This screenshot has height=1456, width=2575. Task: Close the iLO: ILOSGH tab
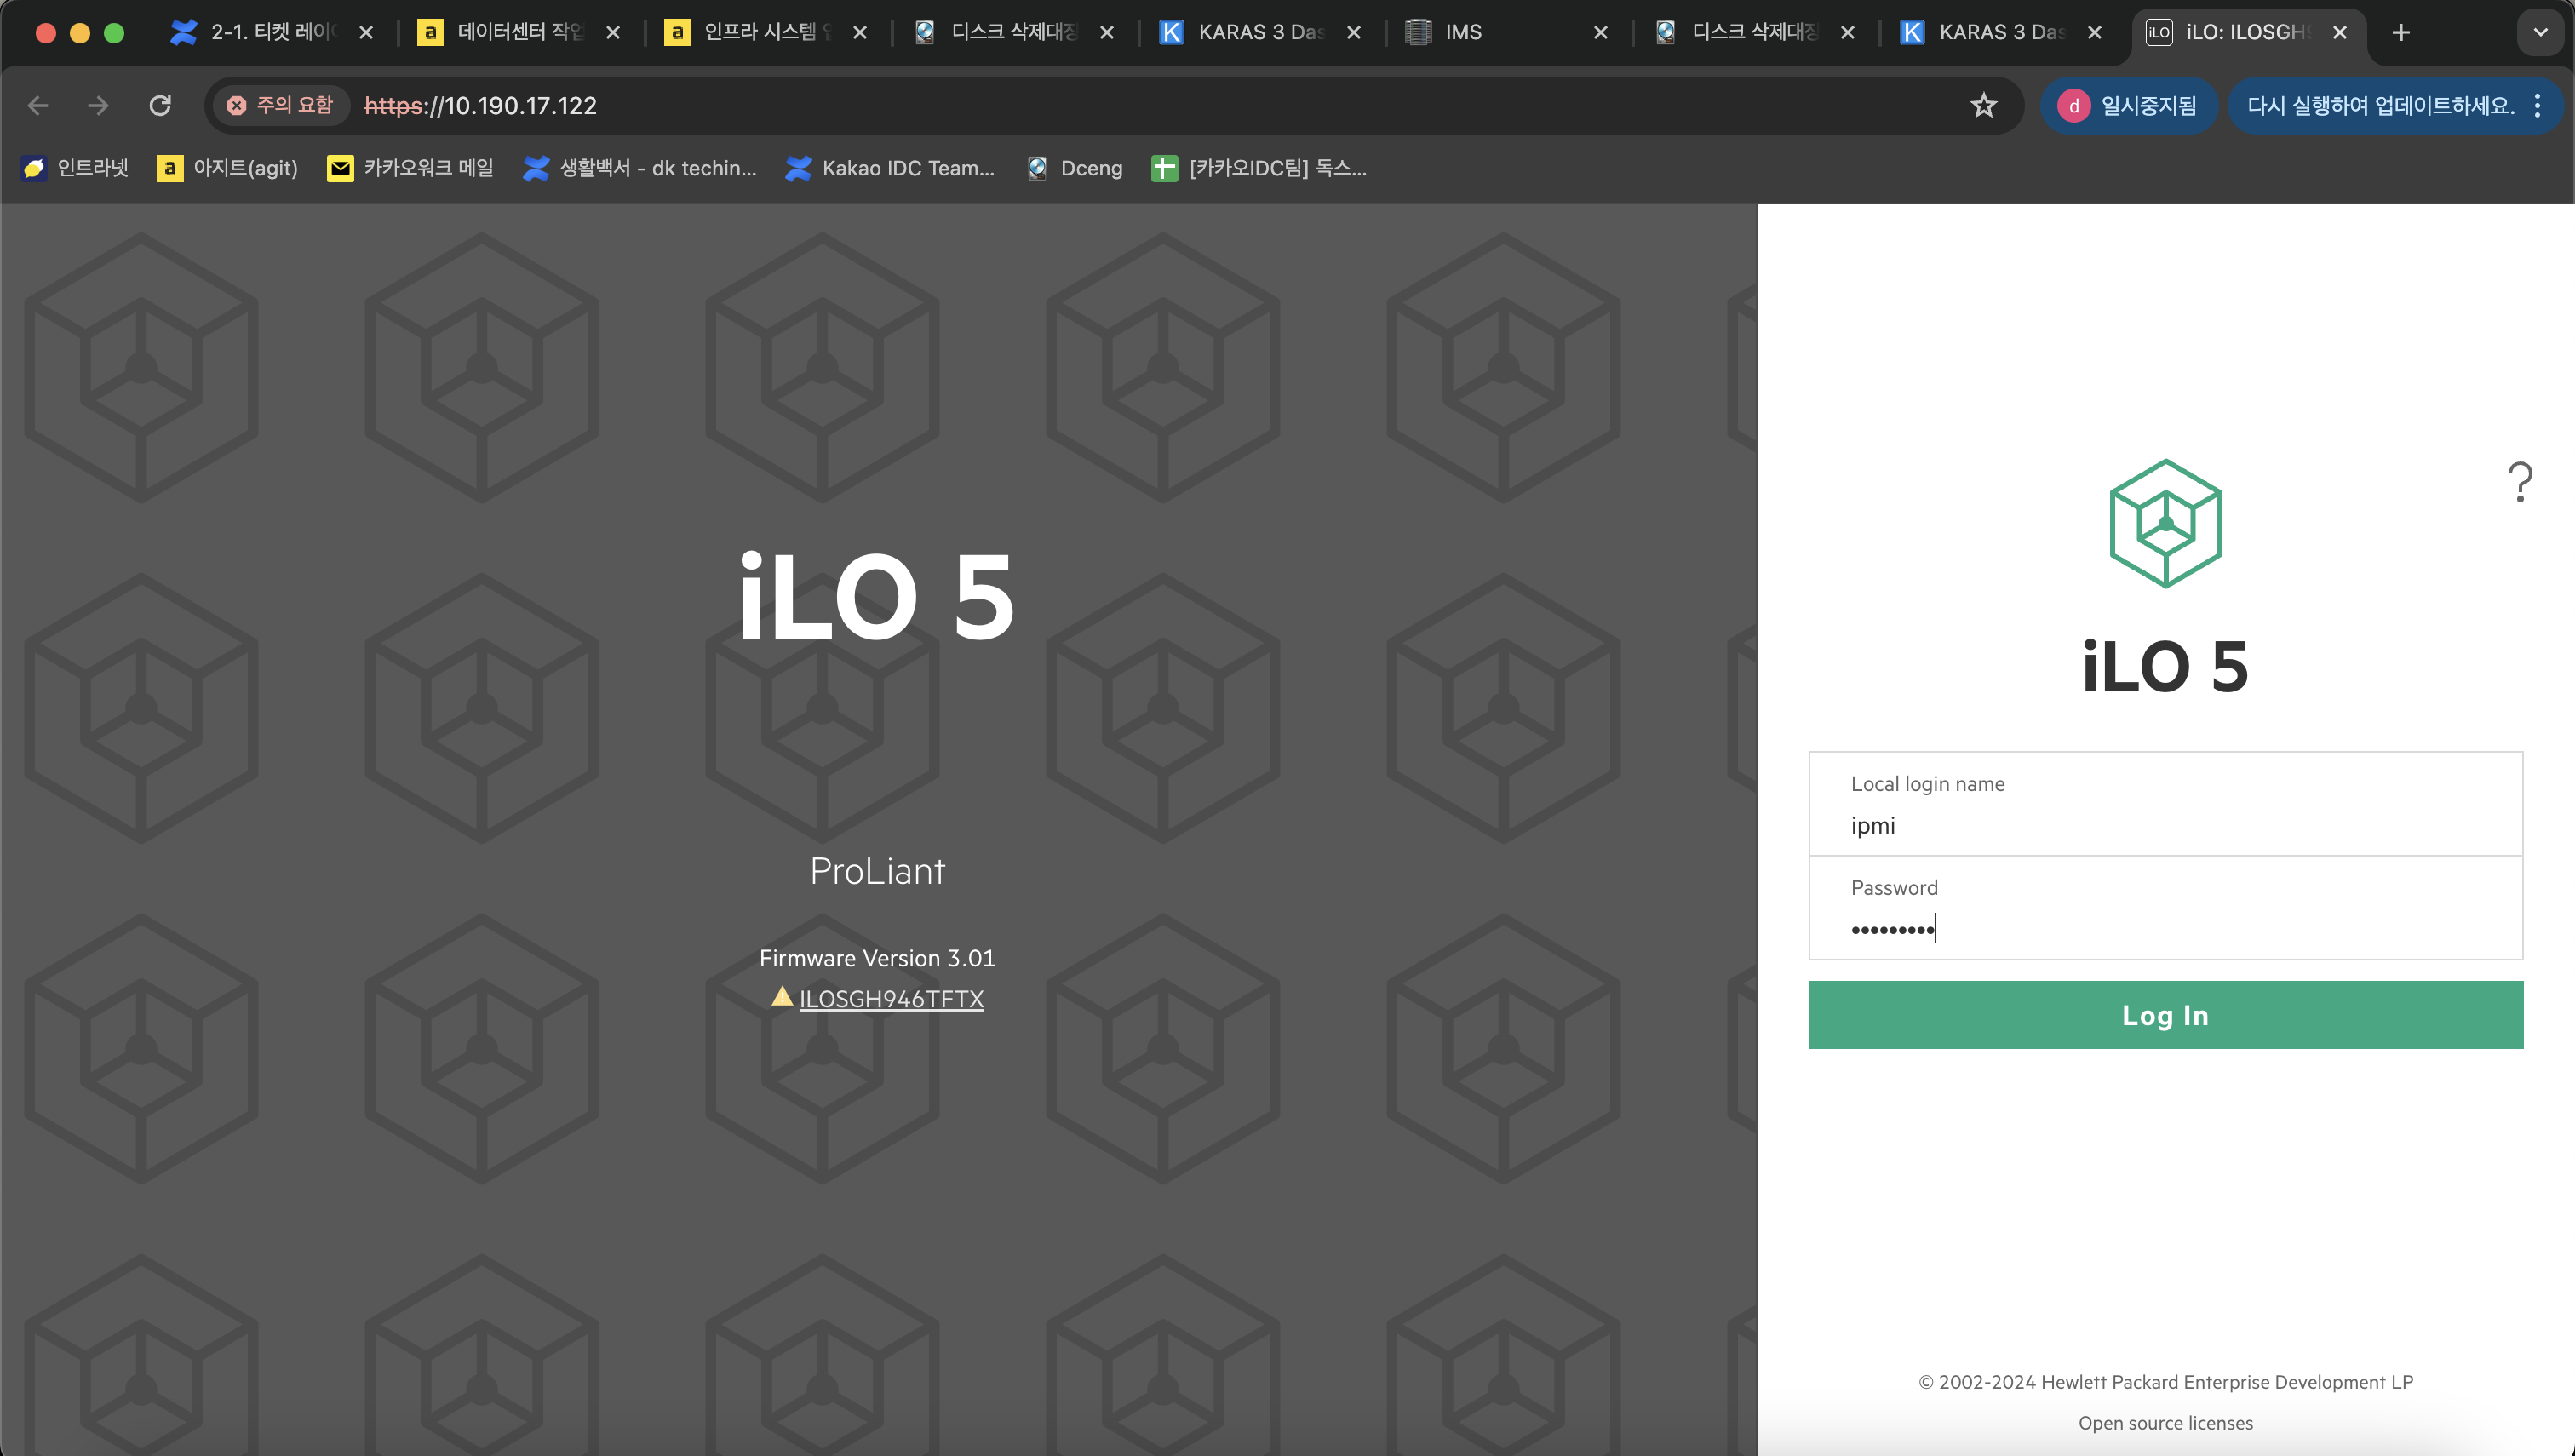pos(2340,32)
